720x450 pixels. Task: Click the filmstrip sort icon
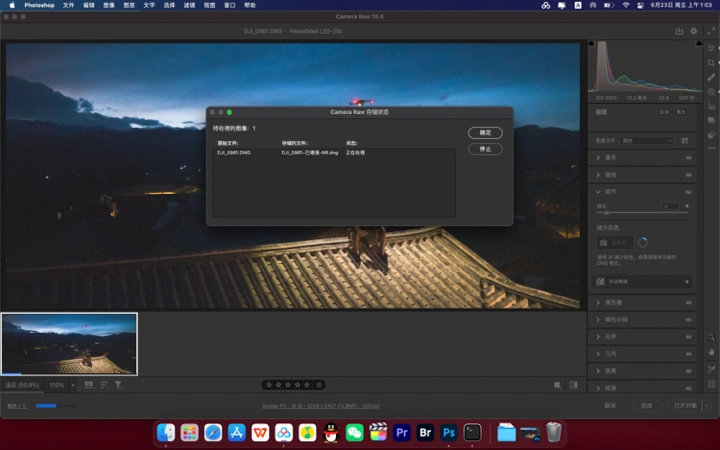pyautogui.click(x=103, y=384)
